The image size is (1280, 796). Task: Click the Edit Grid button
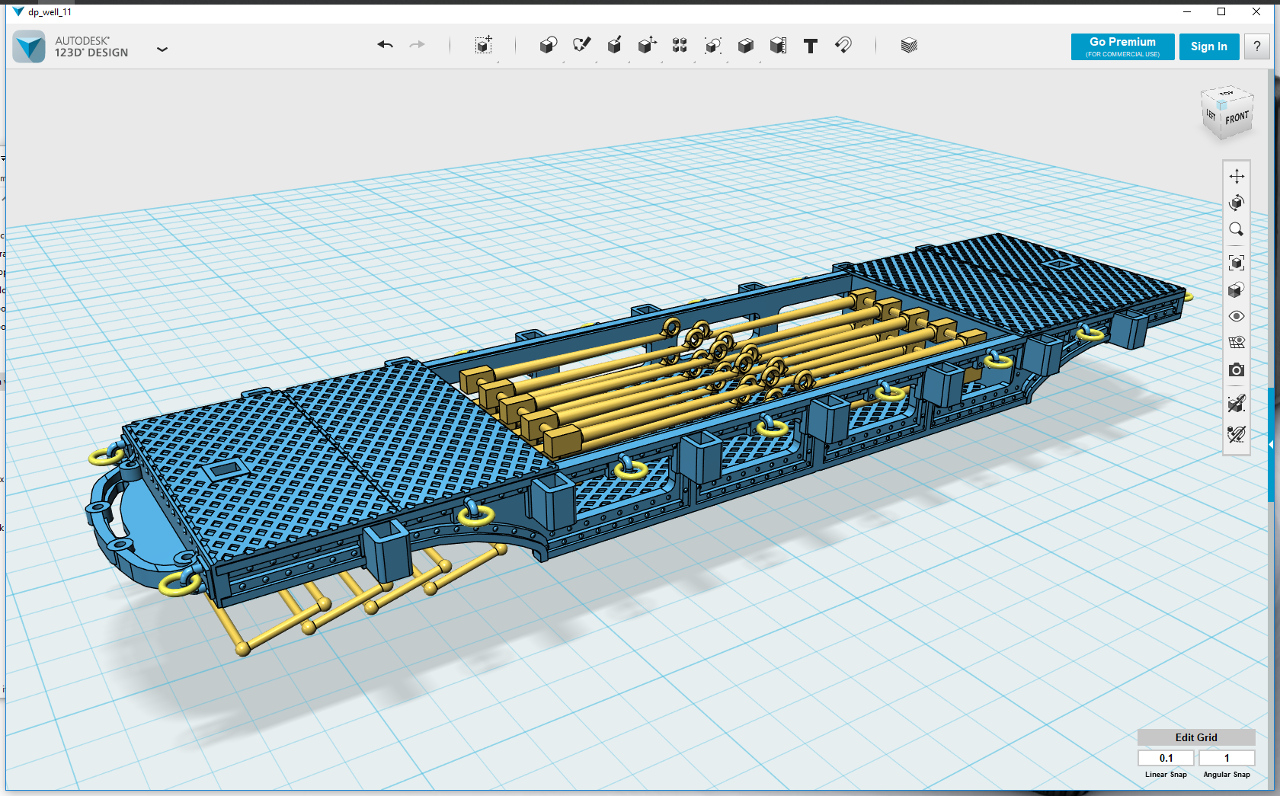[1196, 738]
